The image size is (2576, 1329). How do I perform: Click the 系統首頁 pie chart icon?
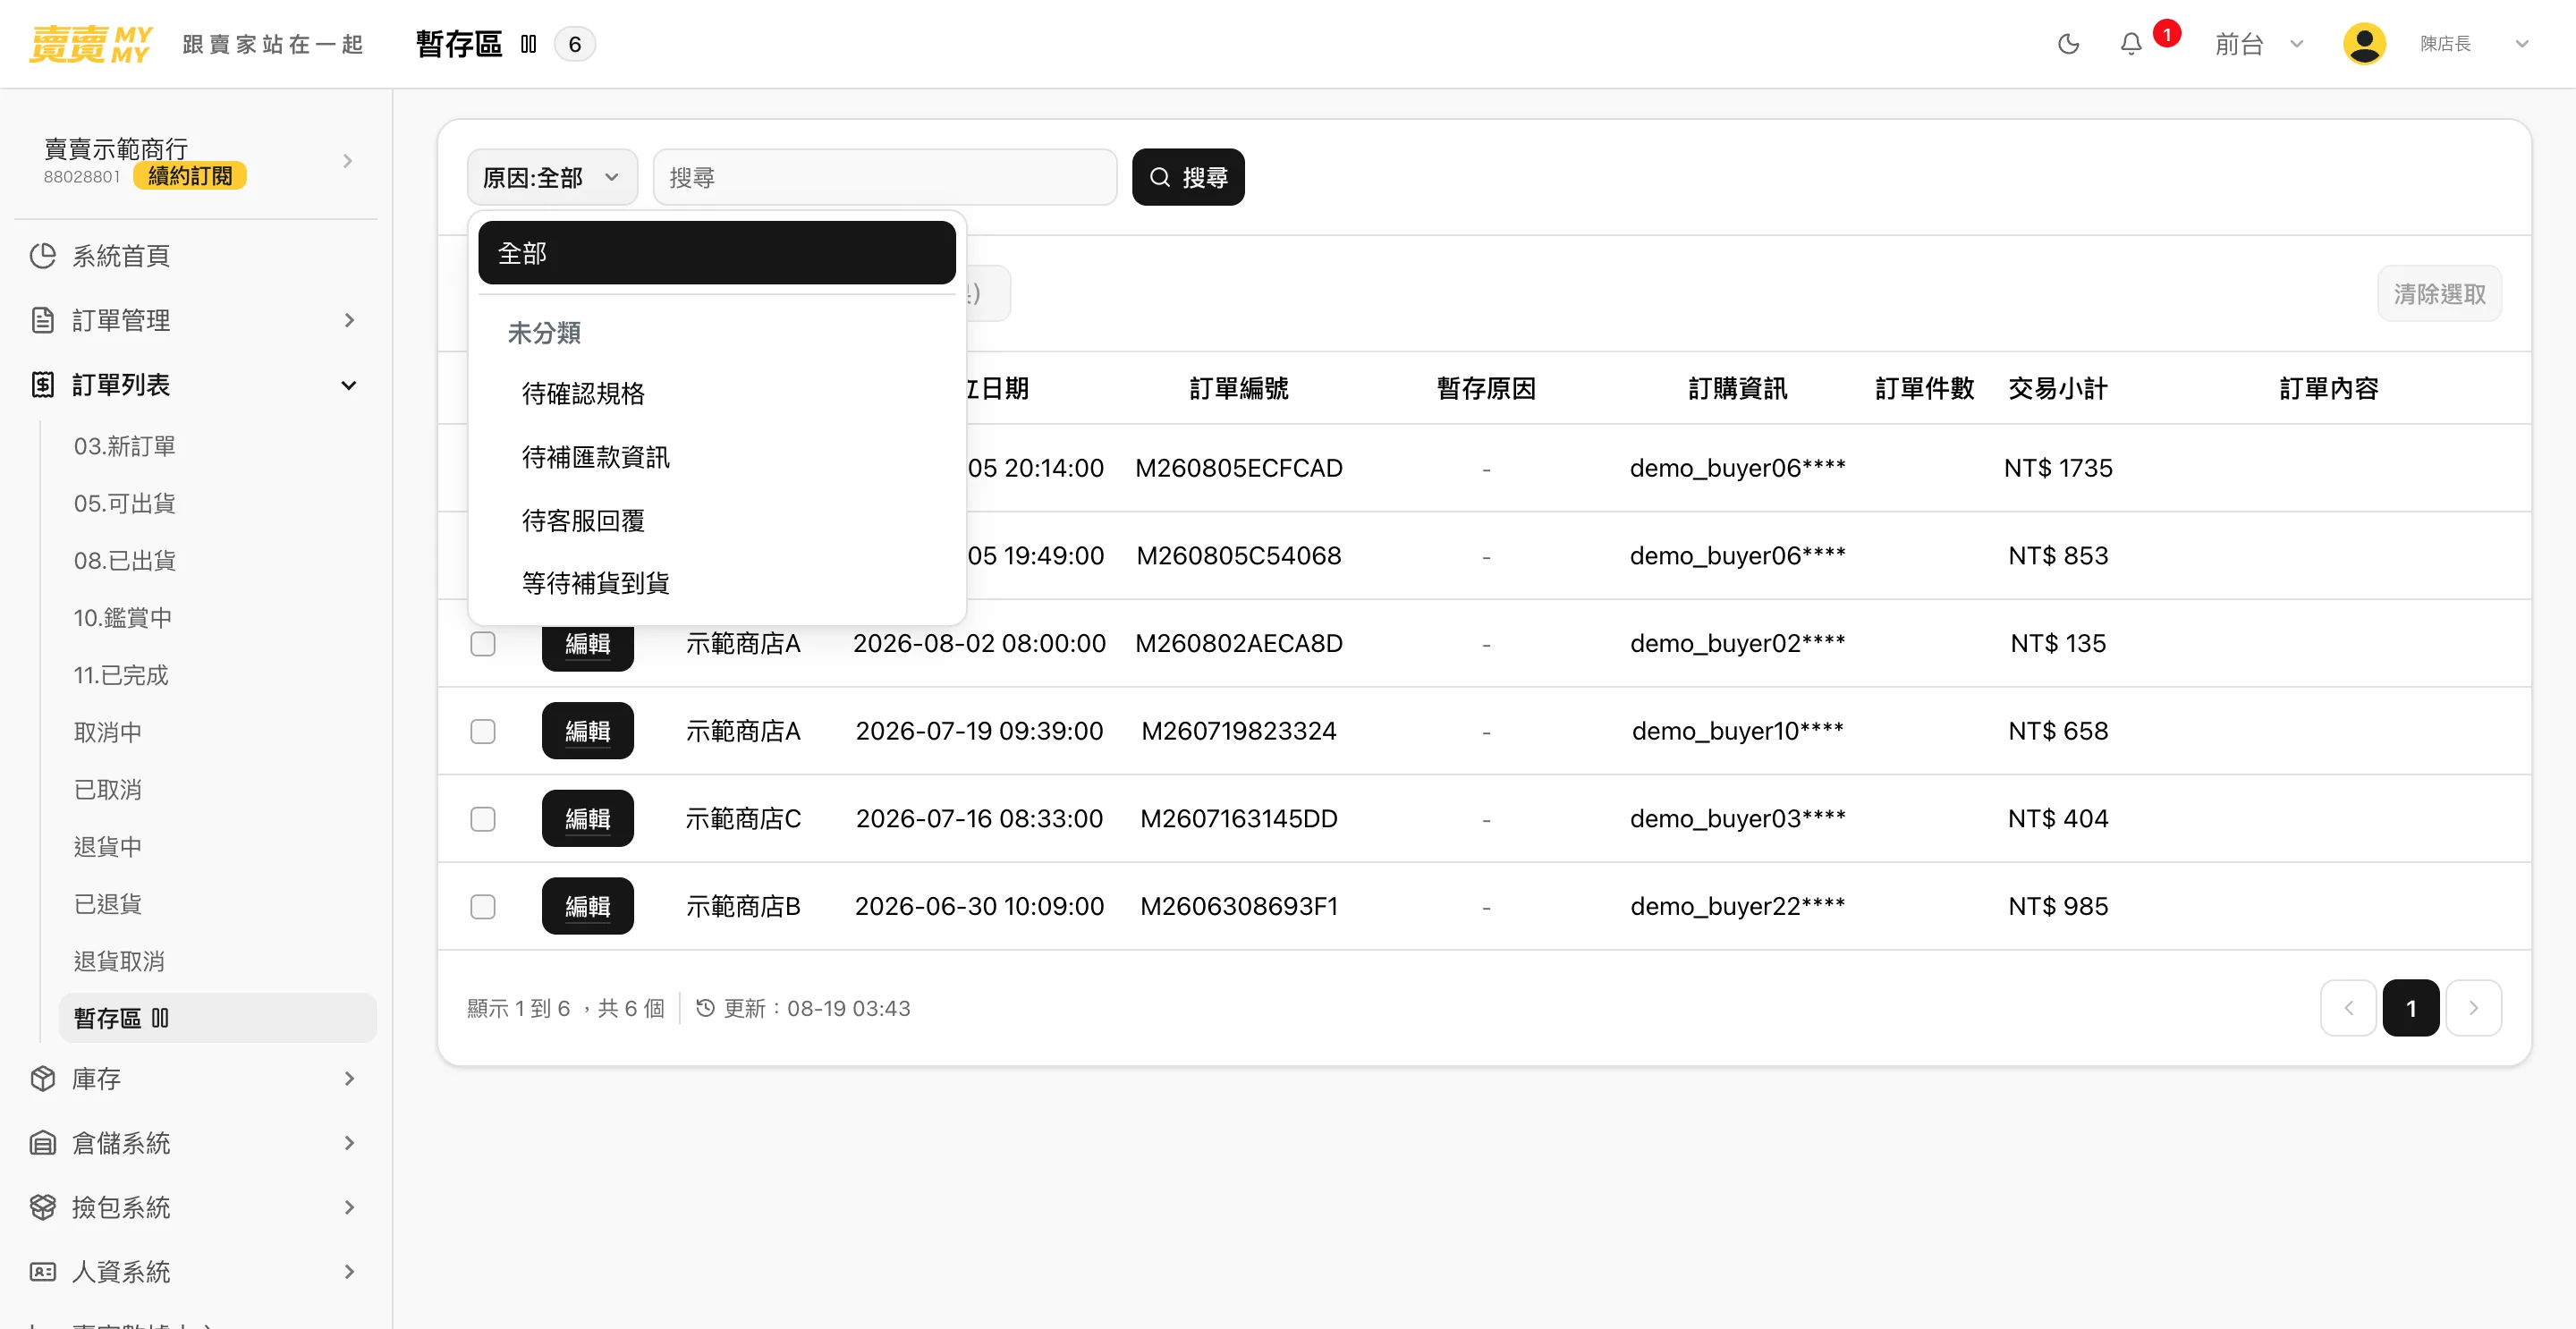click(42, 256)
